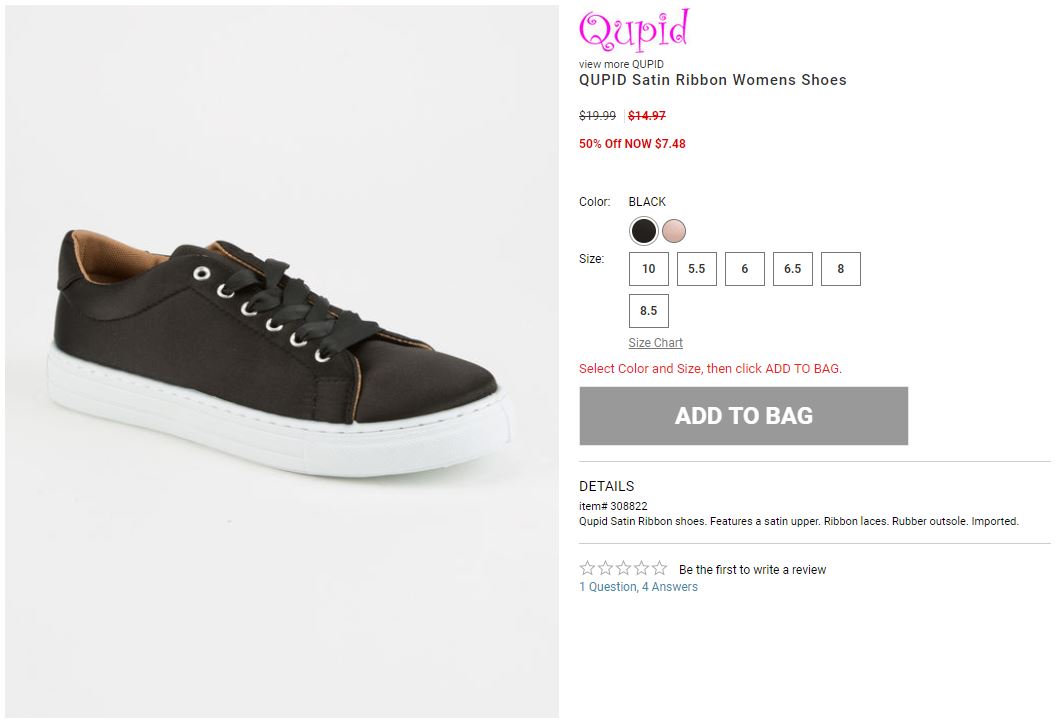The width and height of the screenshot is (1060, 721).
Task: Pick size 6
Action: coord(745,269)
